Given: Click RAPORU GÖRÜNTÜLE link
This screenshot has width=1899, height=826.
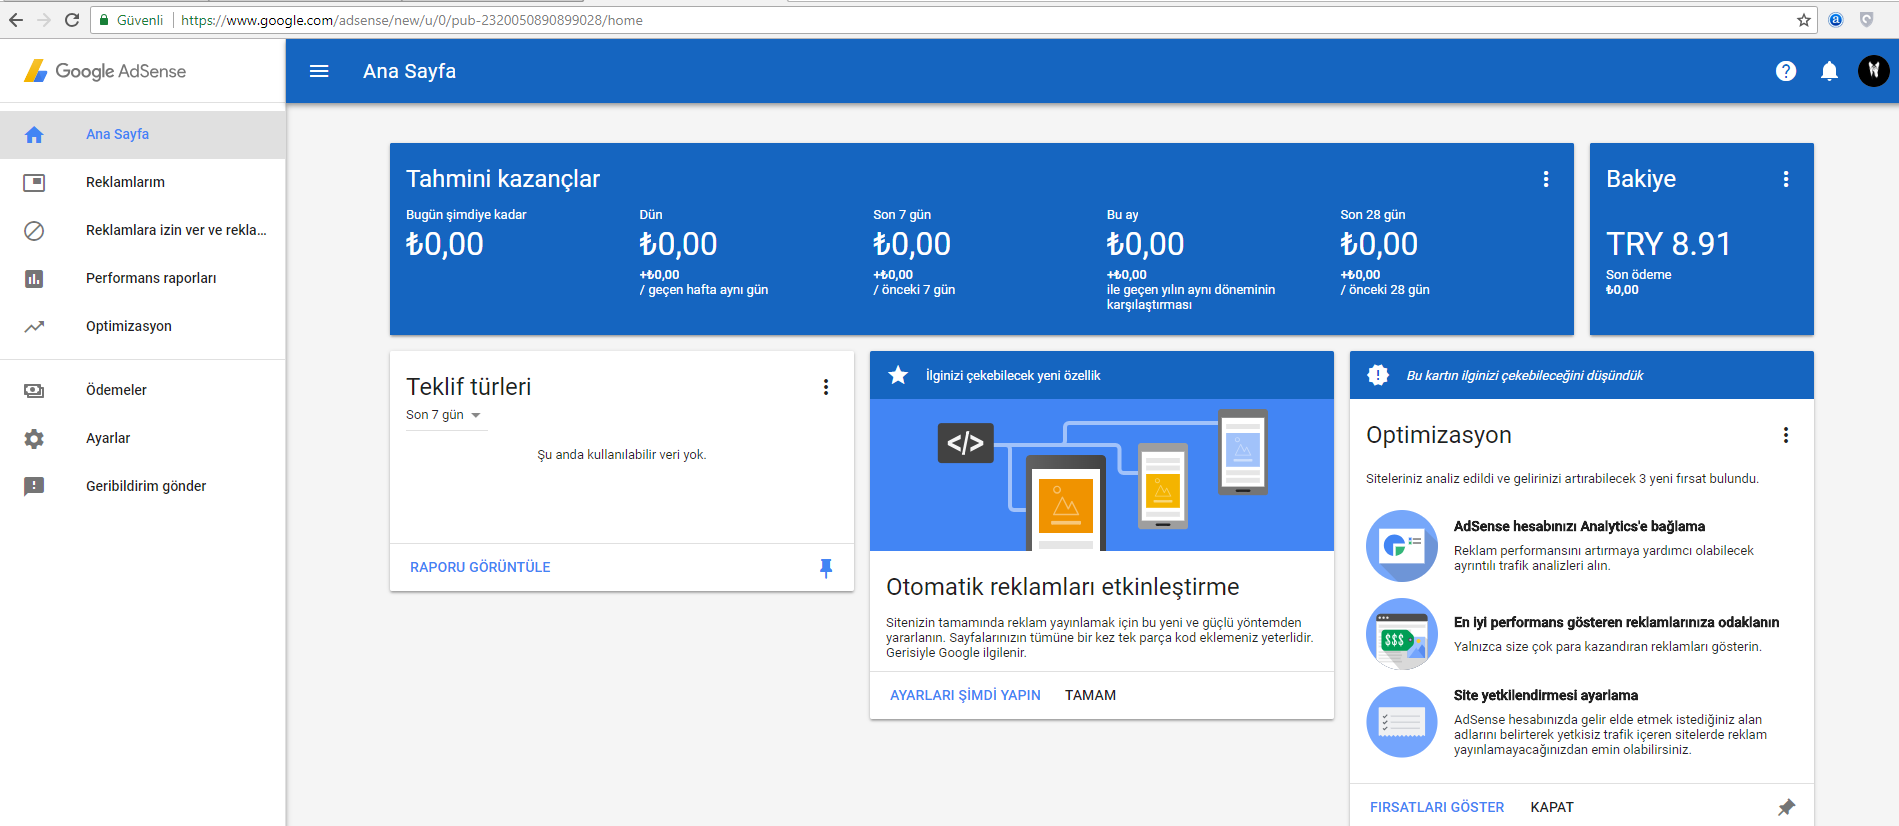Looking at the screenshot, I should point(480,567).
